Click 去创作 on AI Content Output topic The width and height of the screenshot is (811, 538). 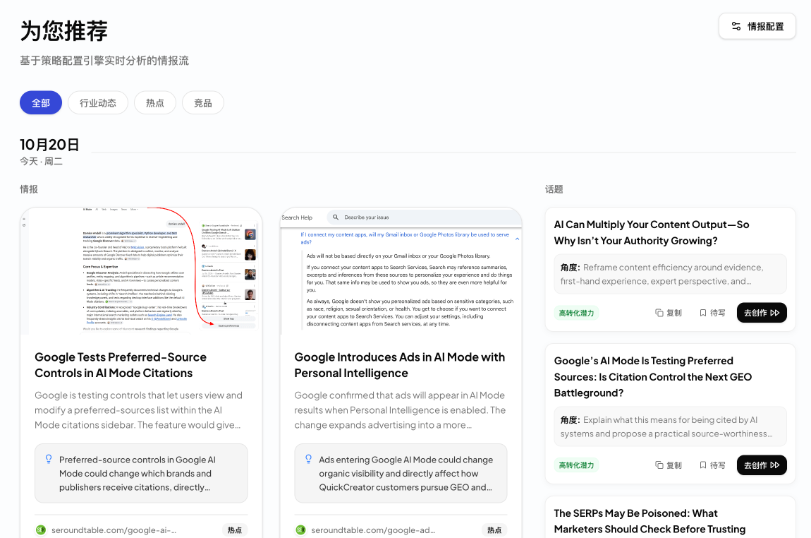(762, 313)
